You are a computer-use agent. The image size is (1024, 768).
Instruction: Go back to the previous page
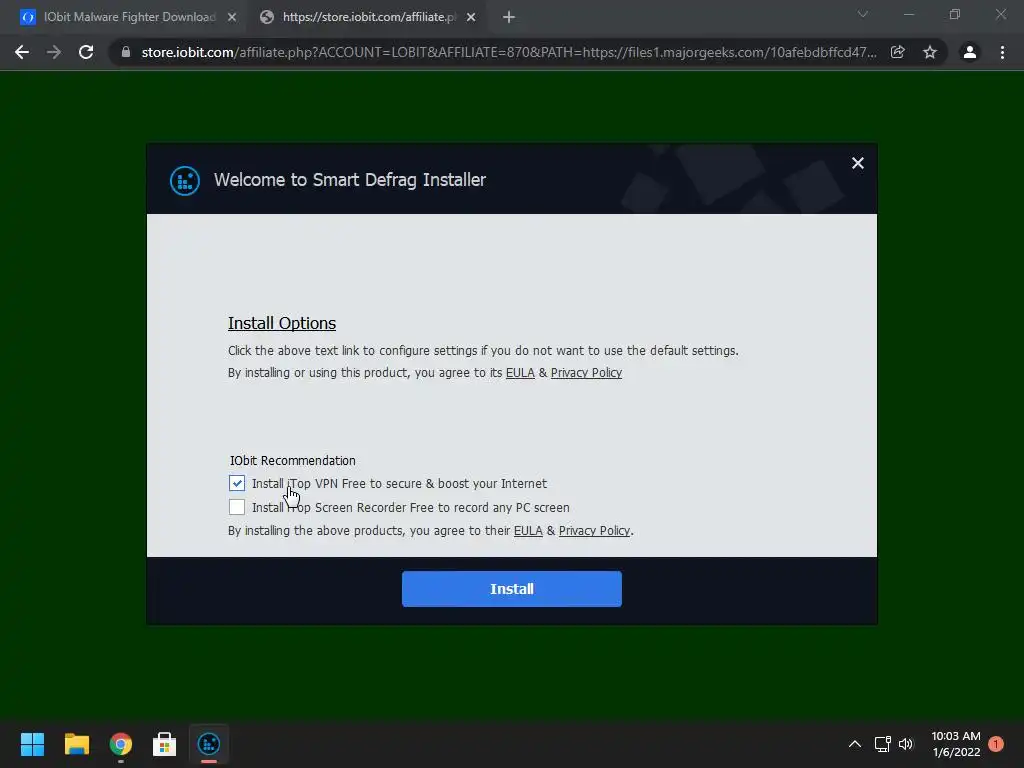[22, 52]
